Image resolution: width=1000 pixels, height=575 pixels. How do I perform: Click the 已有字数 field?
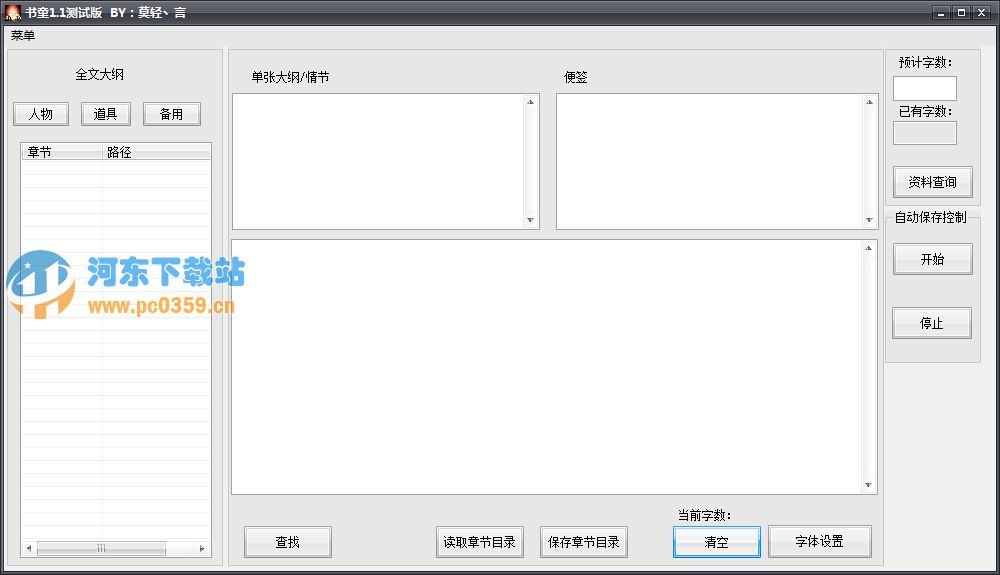coord(925,133)
